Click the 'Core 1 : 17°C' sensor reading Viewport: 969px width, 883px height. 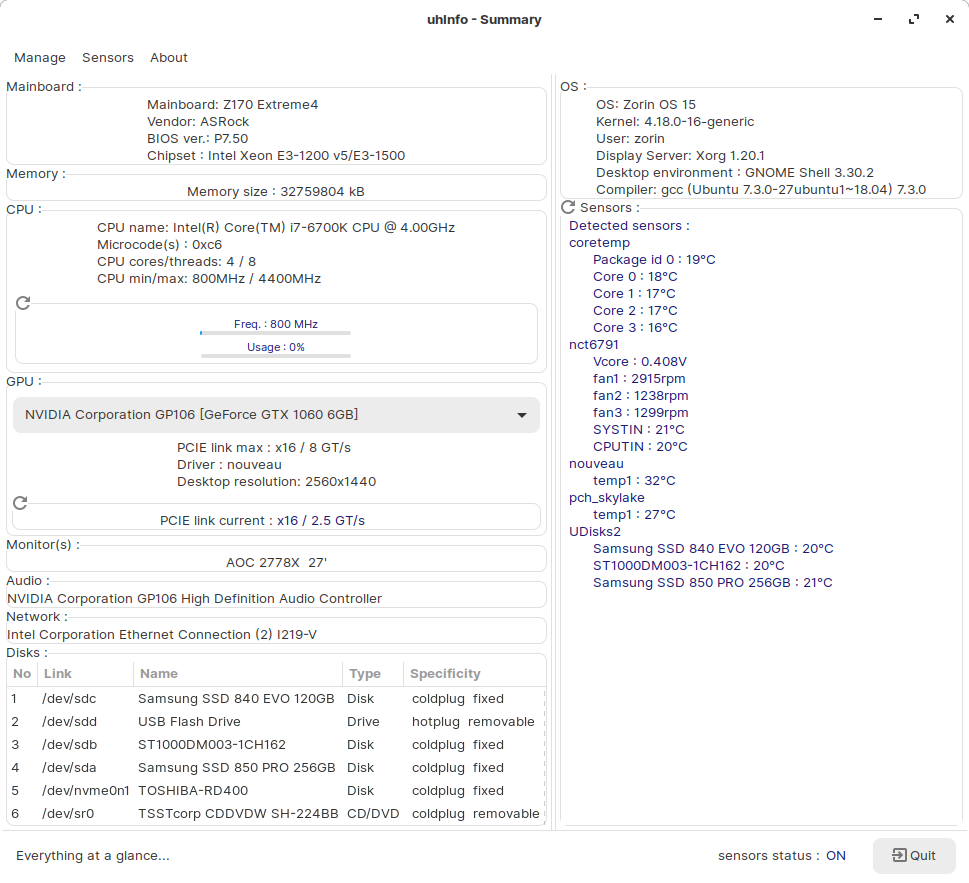[635, 294]
